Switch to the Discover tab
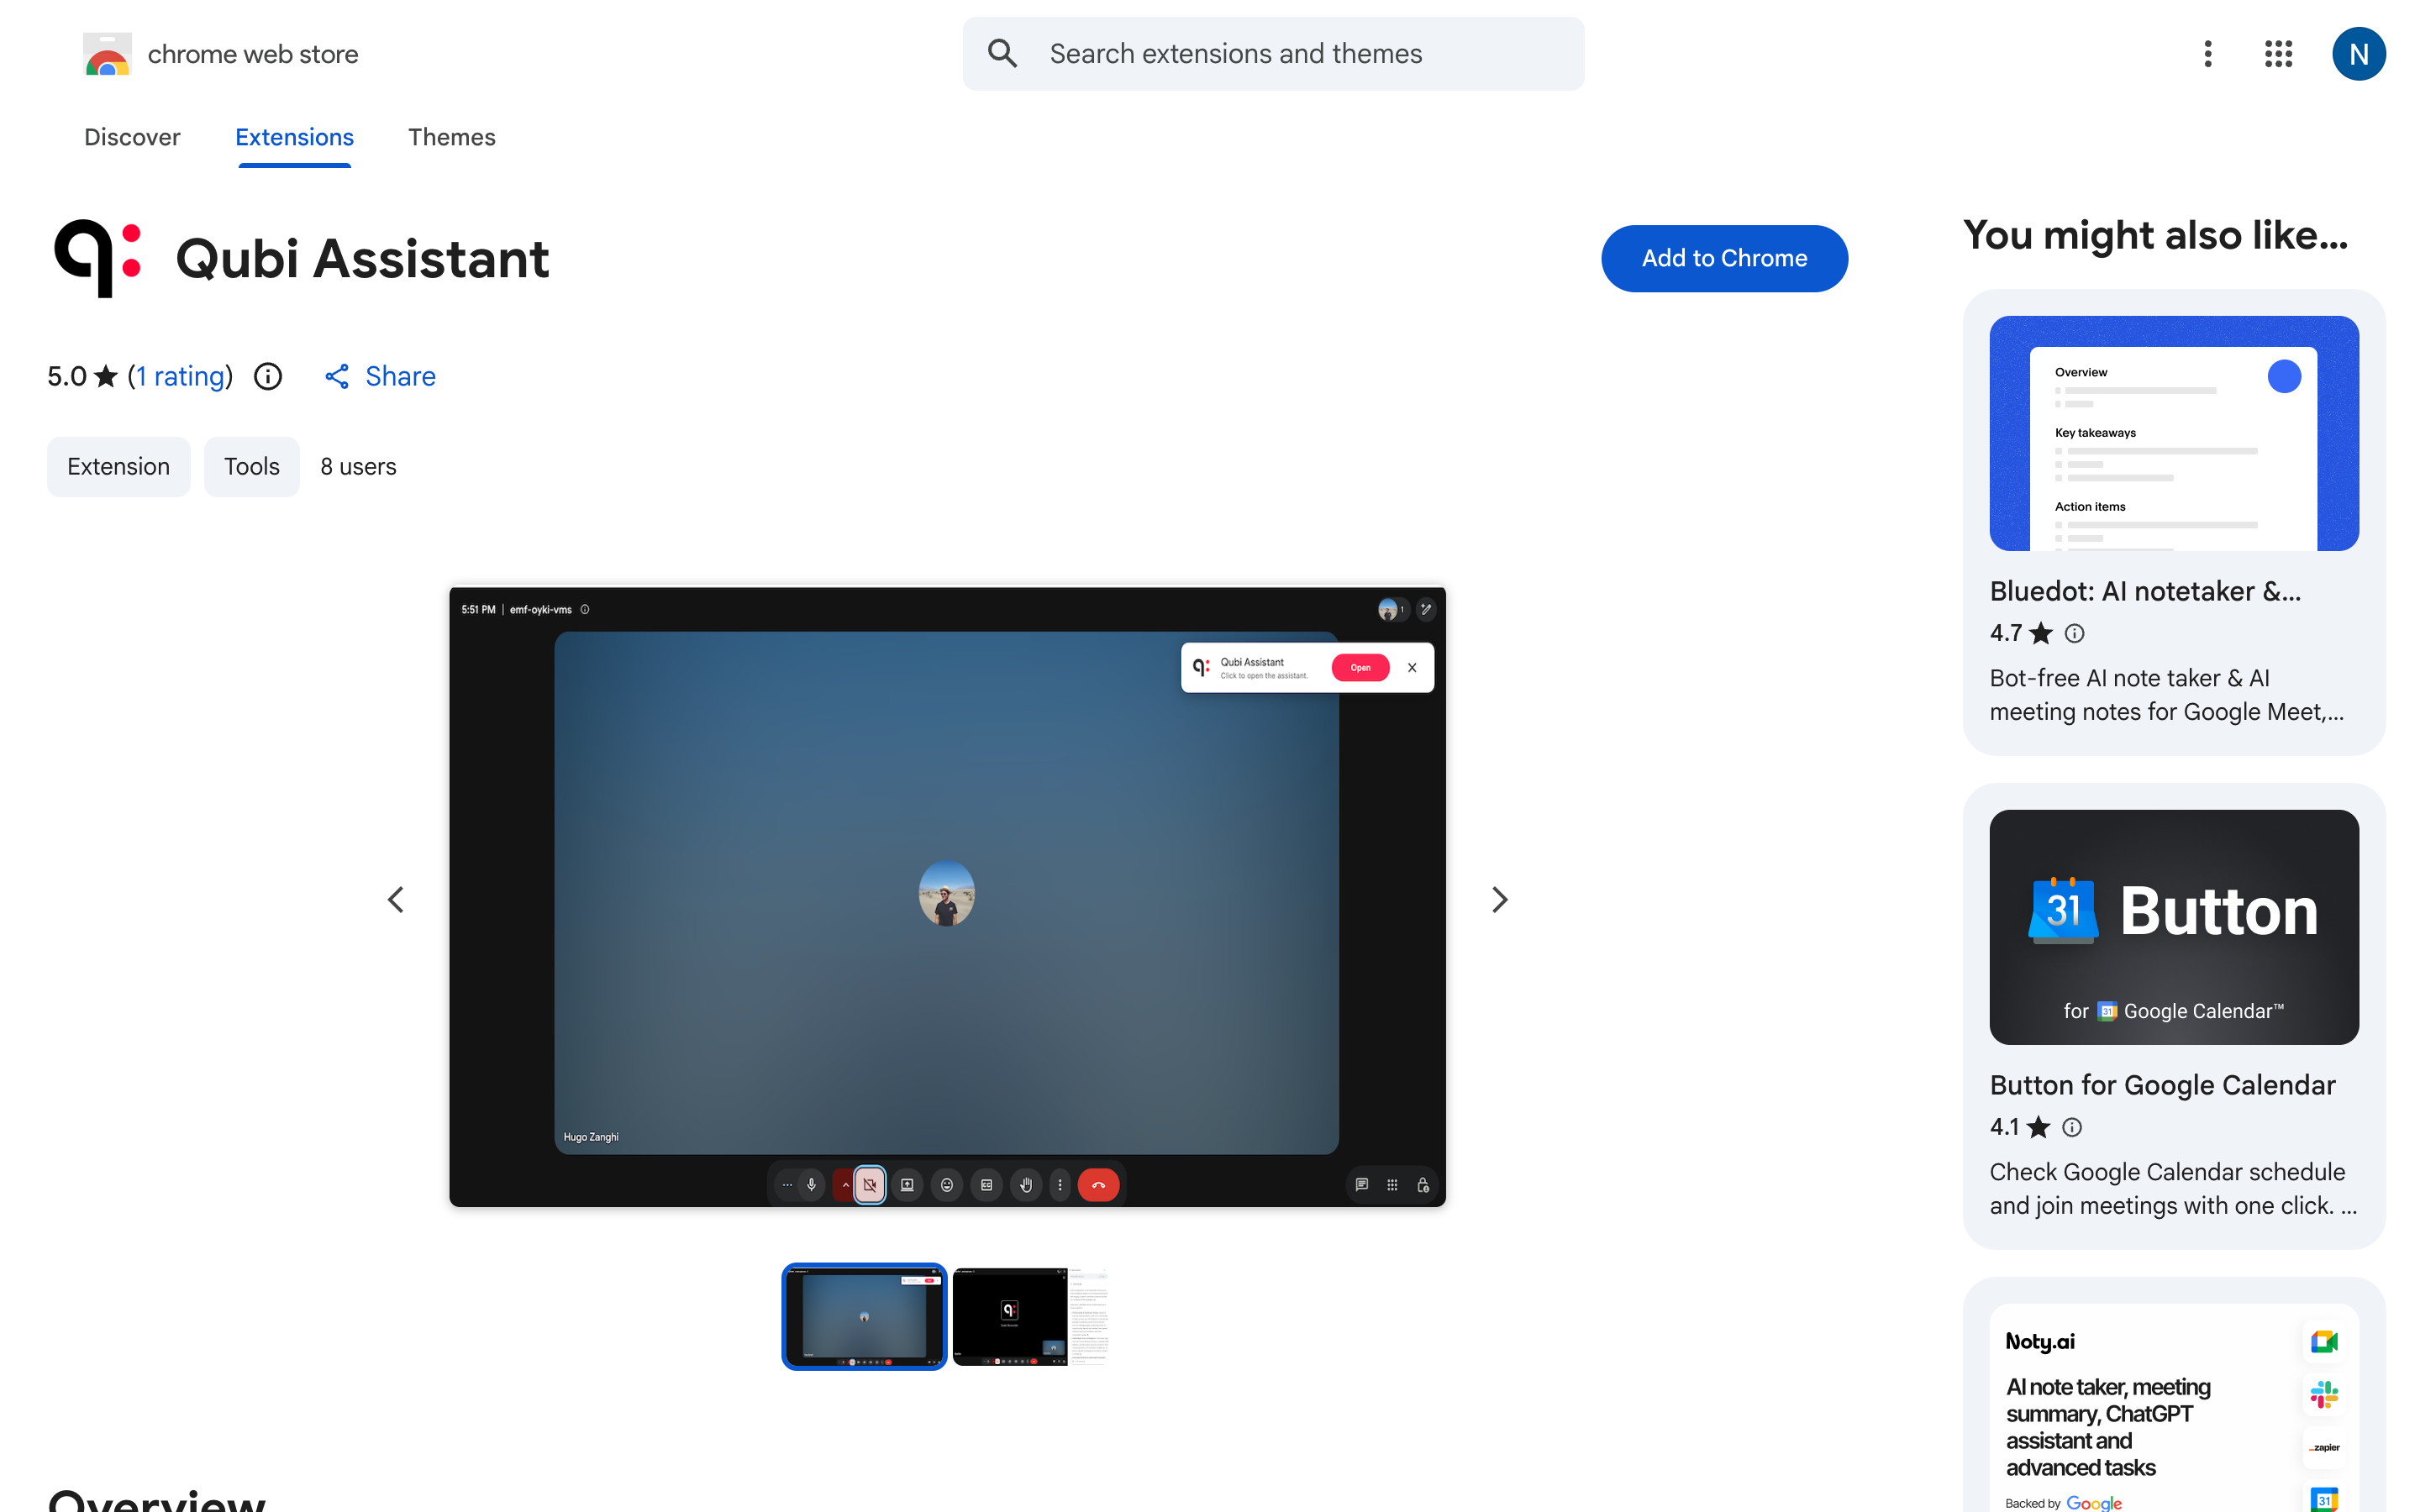 coord(132,137)
